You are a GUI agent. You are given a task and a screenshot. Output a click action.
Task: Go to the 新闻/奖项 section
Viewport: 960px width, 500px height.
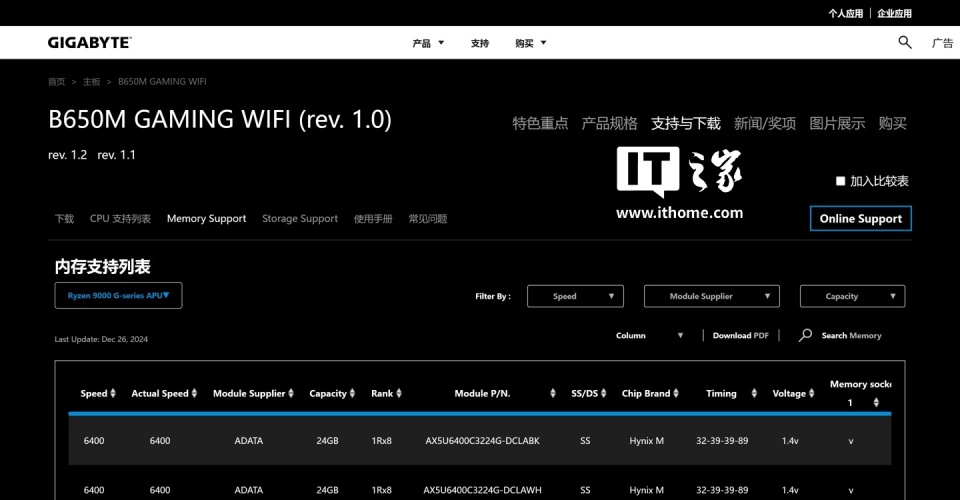(765, 124)
